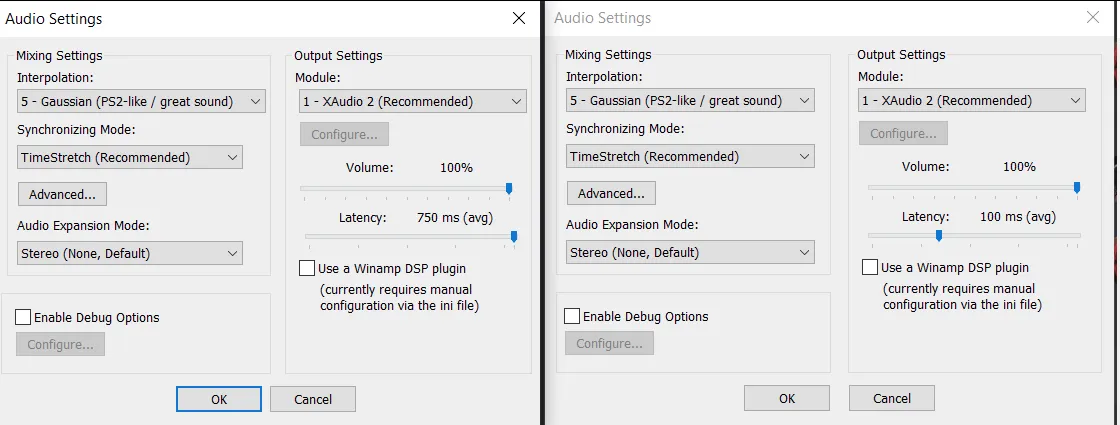1120x425 pixels.
Task: Toggle Winamp DSP plugin checkbox in left dialog
Action: (x=307, y=268)
